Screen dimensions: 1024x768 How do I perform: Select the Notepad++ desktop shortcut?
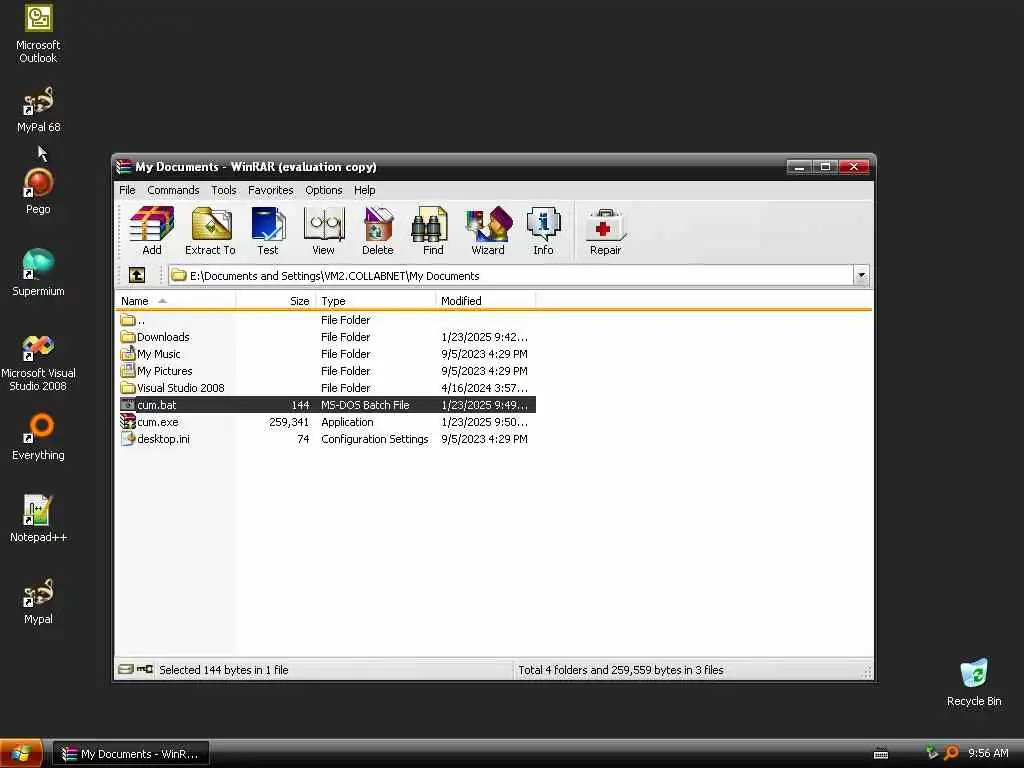coord(38,519)
